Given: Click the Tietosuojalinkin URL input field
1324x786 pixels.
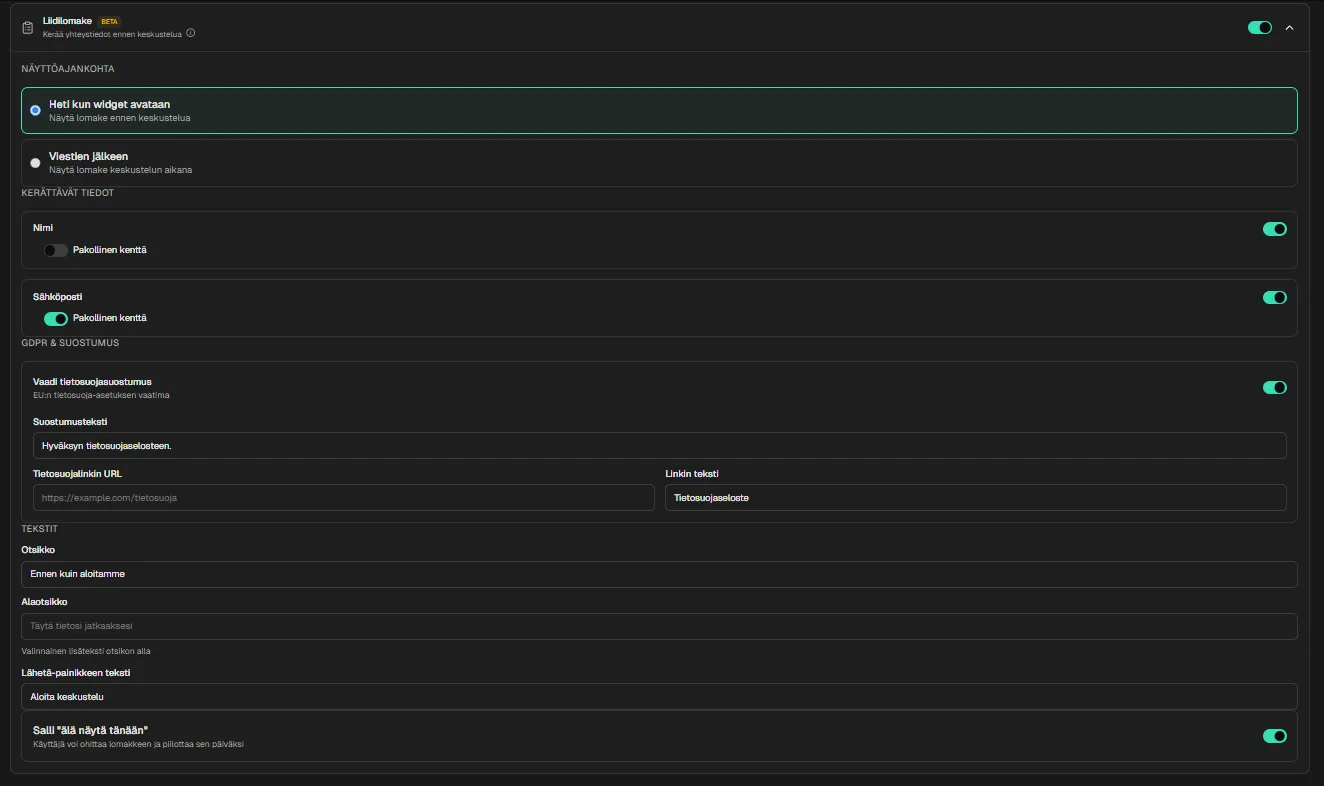Looking at the screenshot, I should tap(343, 498).
